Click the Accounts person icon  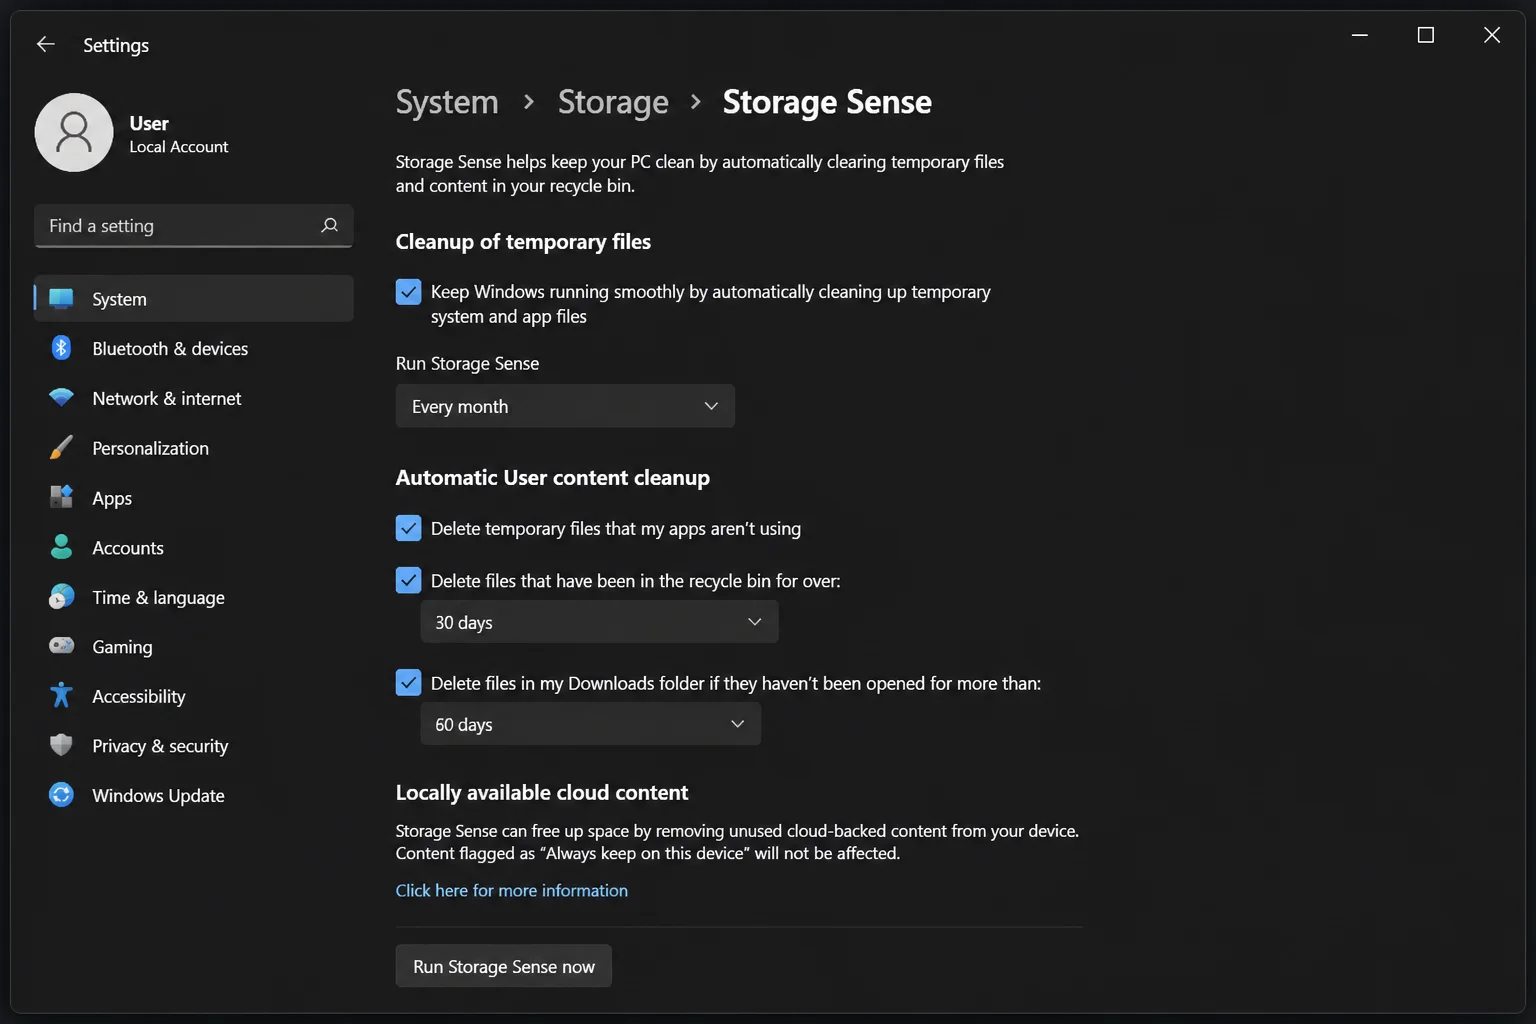61,547
